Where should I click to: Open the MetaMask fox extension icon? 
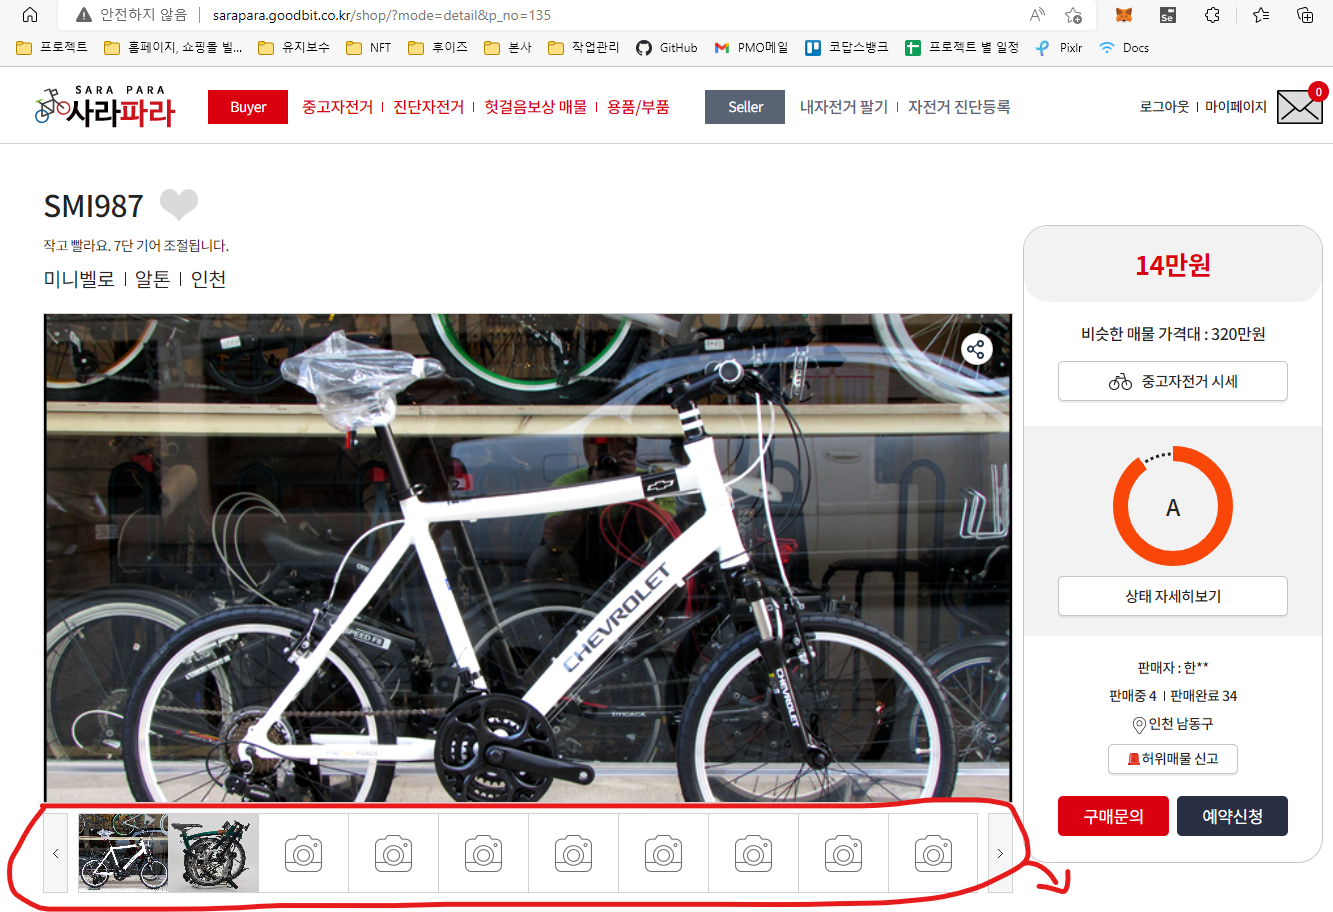tap(1124, 15)
